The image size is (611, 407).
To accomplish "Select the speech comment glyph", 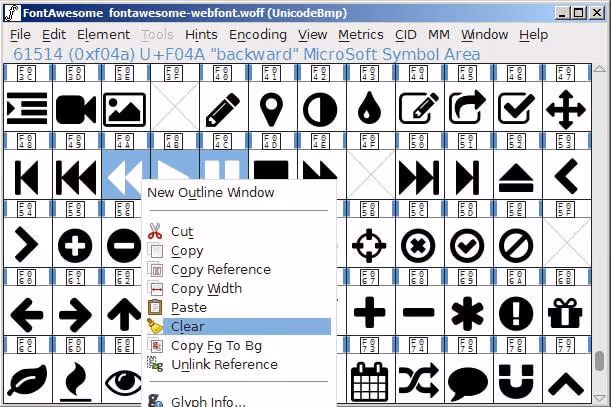I will [x=468, y=384].
